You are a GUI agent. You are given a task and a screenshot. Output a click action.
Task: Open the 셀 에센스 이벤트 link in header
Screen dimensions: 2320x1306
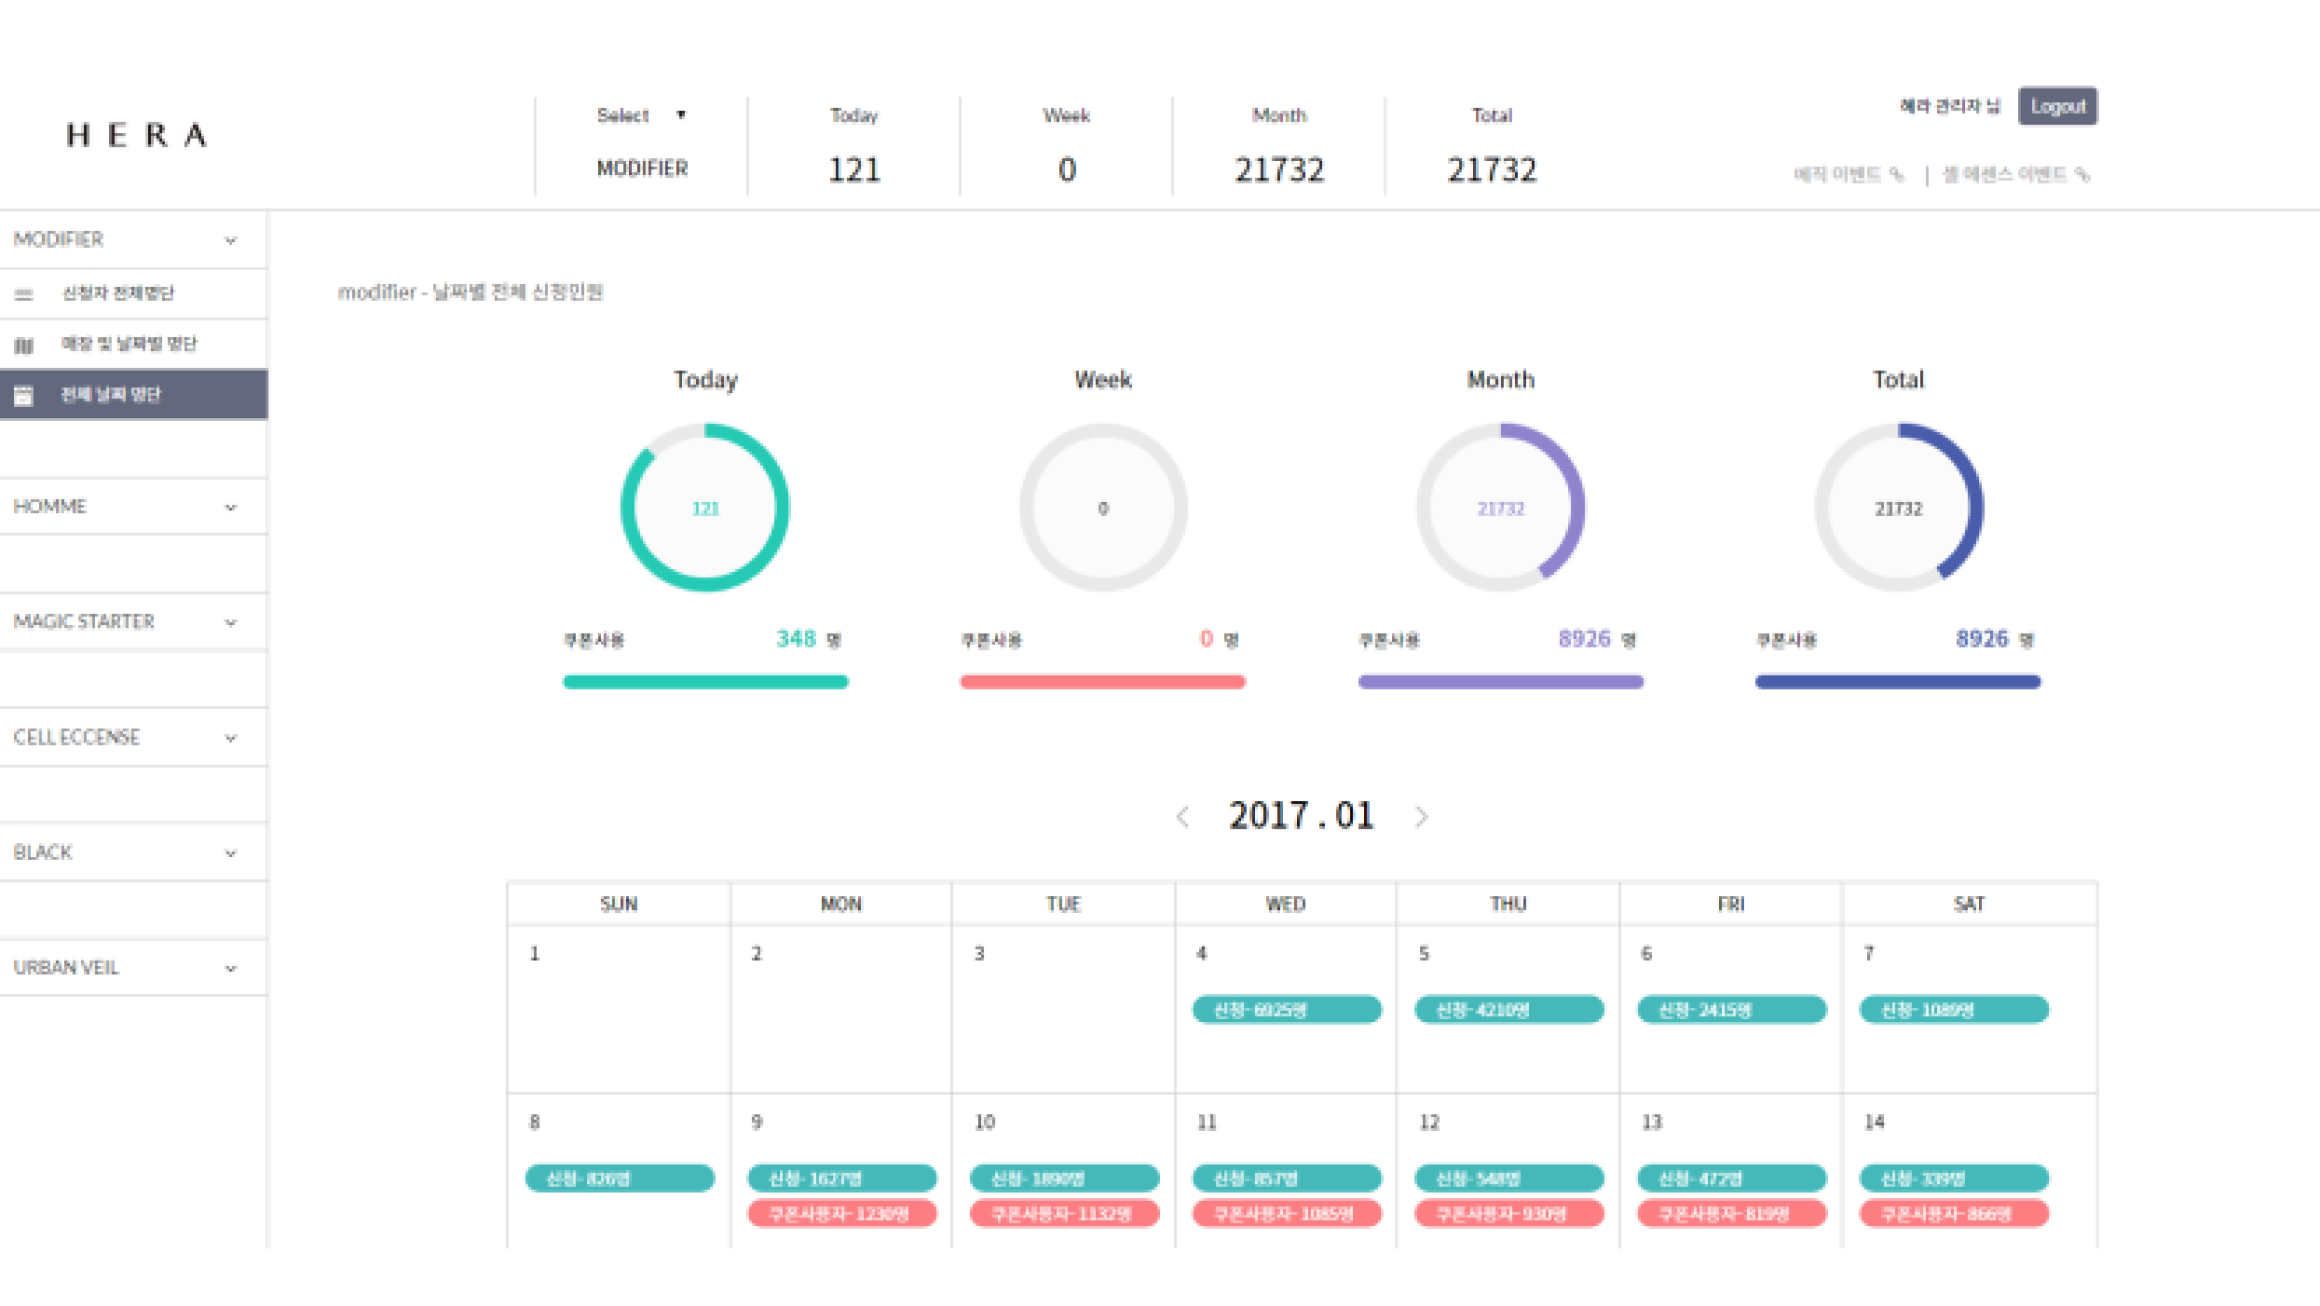point(2016,174)
